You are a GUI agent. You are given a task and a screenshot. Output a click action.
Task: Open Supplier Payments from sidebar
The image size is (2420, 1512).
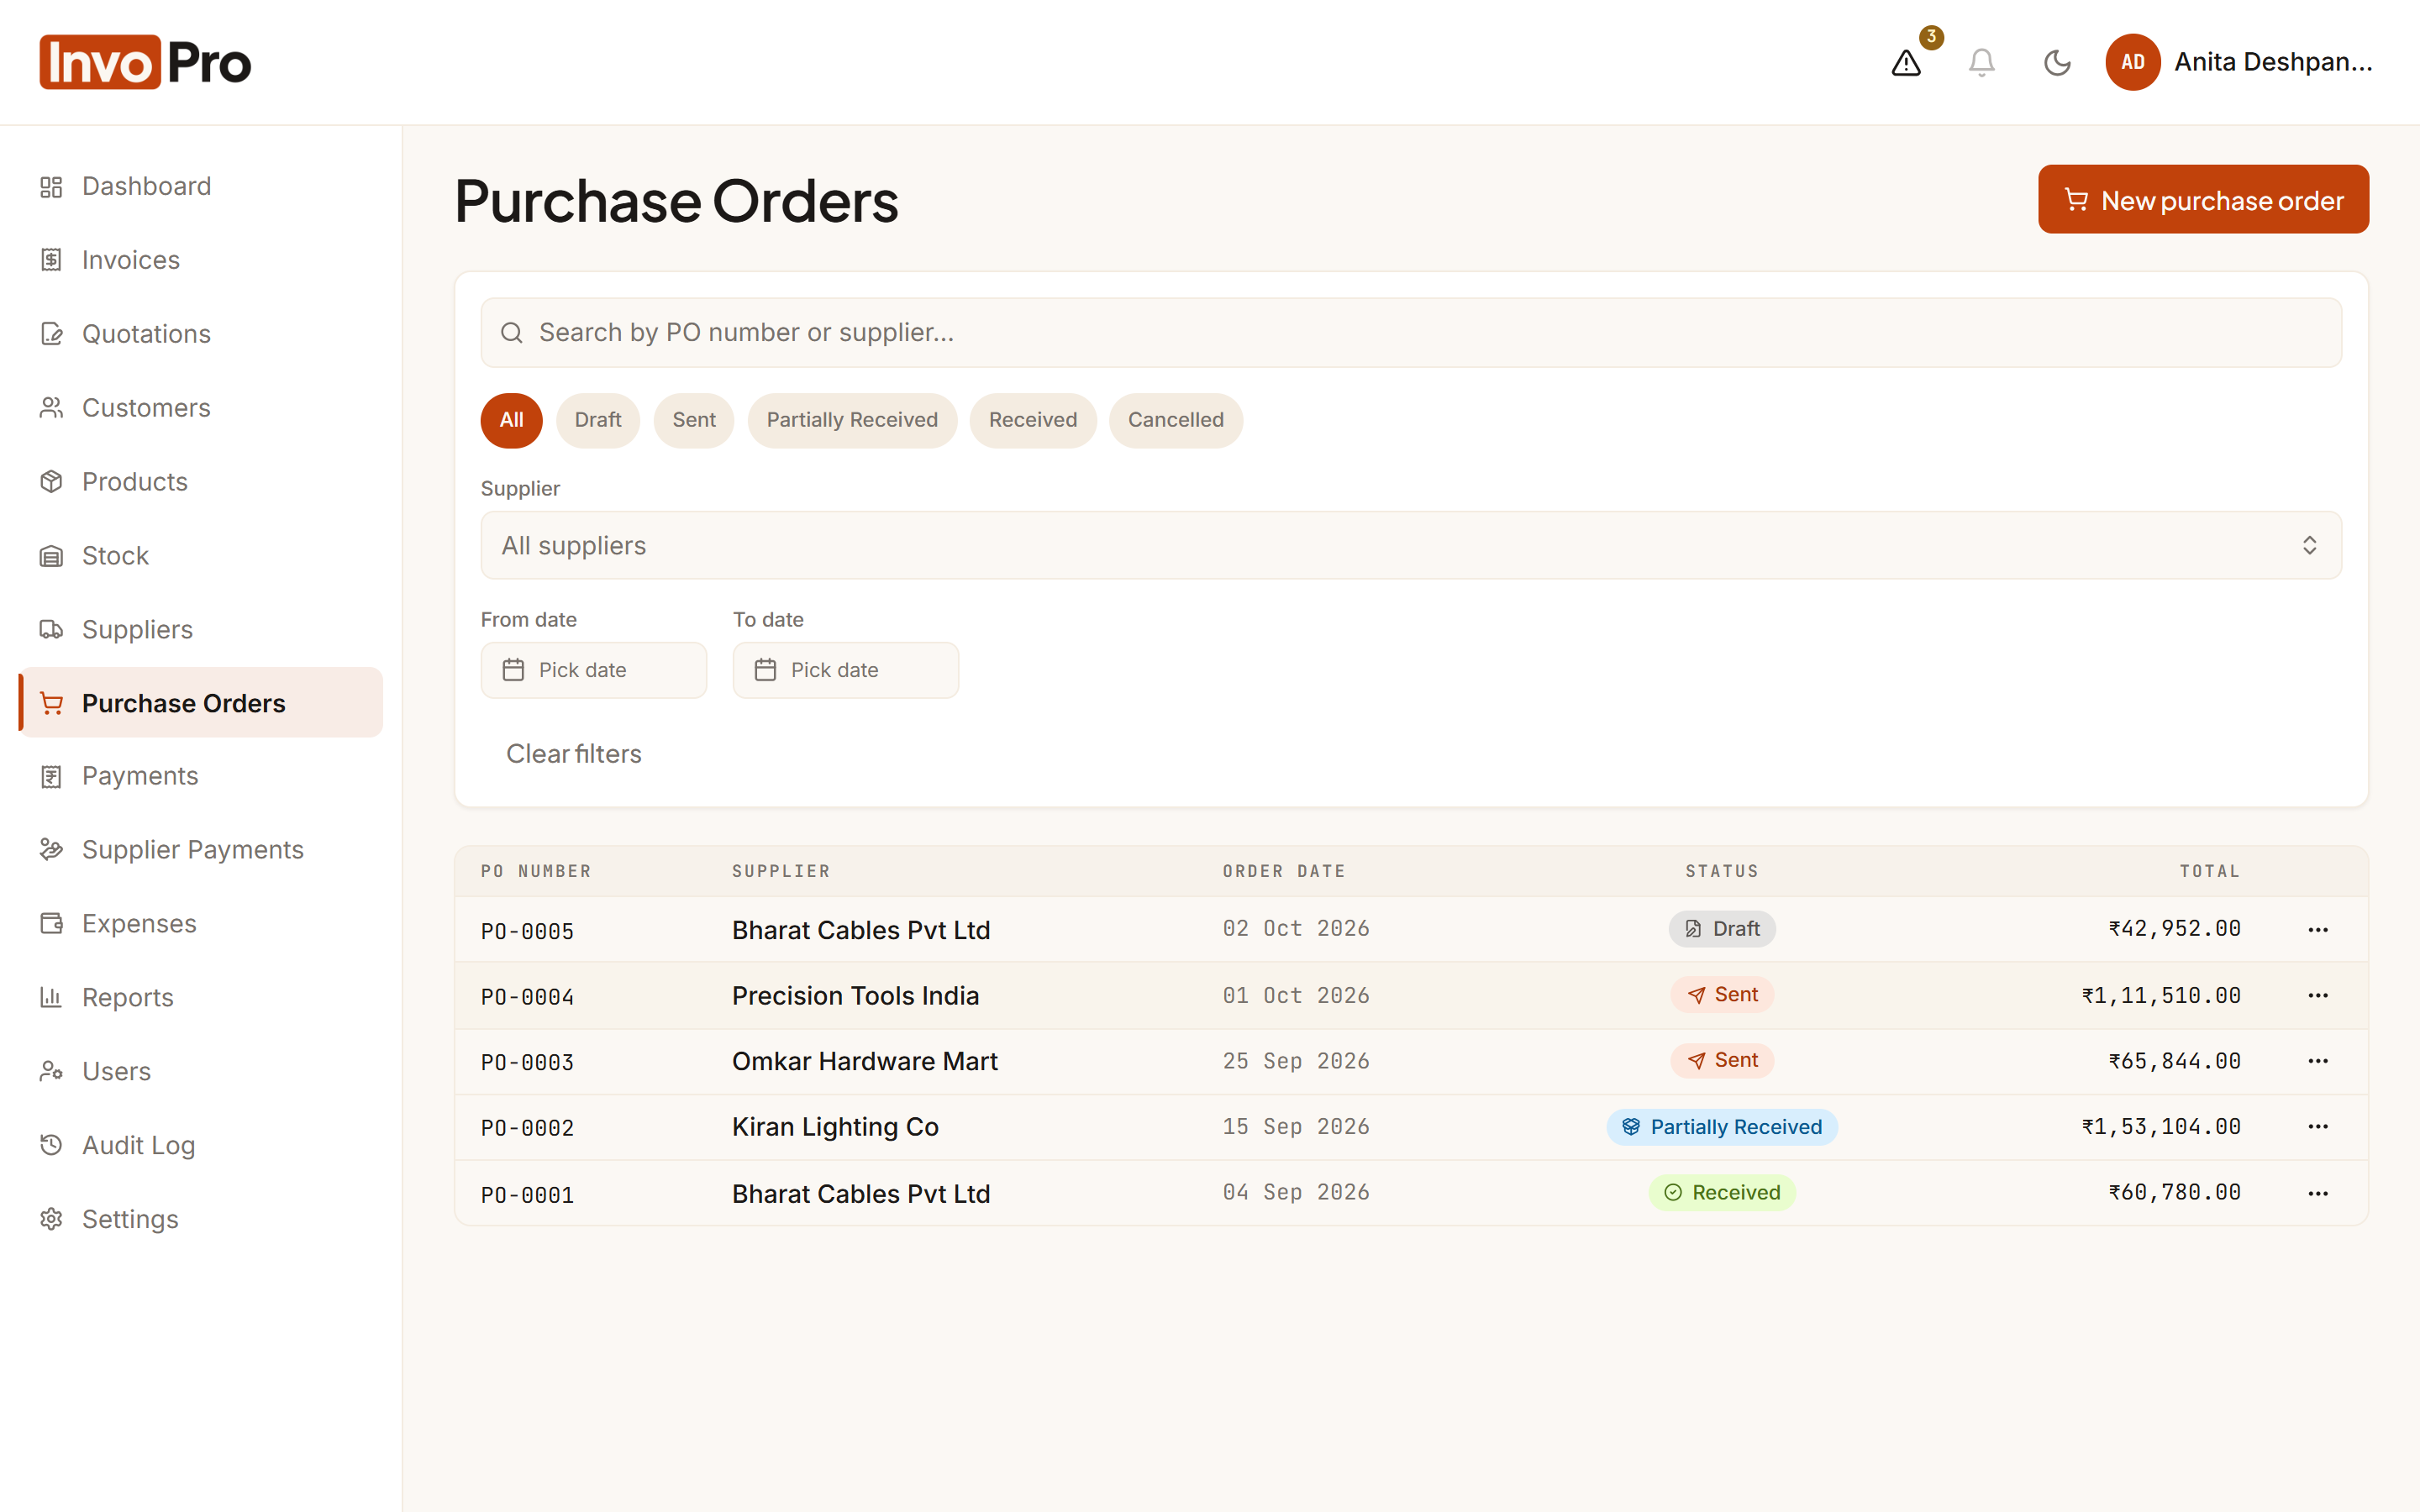click(x=201, y=850)
